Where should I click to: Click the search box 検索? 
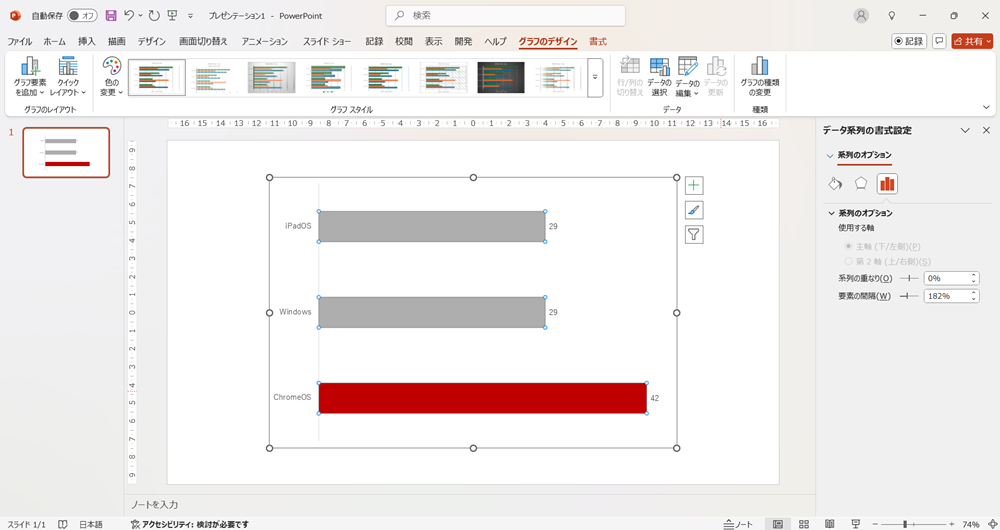[505, 15]
